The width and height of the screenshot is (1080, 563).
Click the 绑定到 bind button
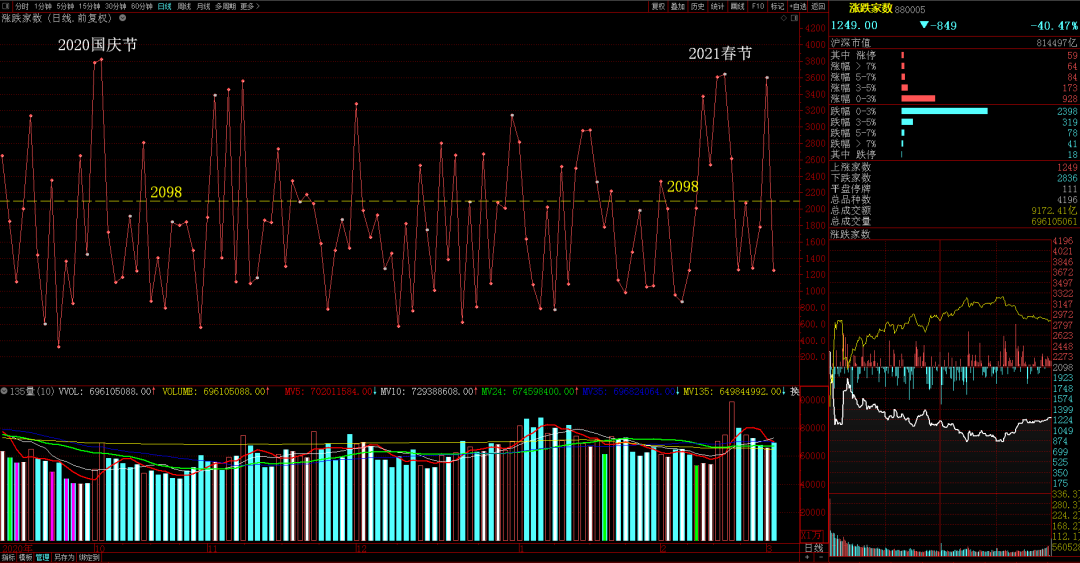tap(89, 557)
